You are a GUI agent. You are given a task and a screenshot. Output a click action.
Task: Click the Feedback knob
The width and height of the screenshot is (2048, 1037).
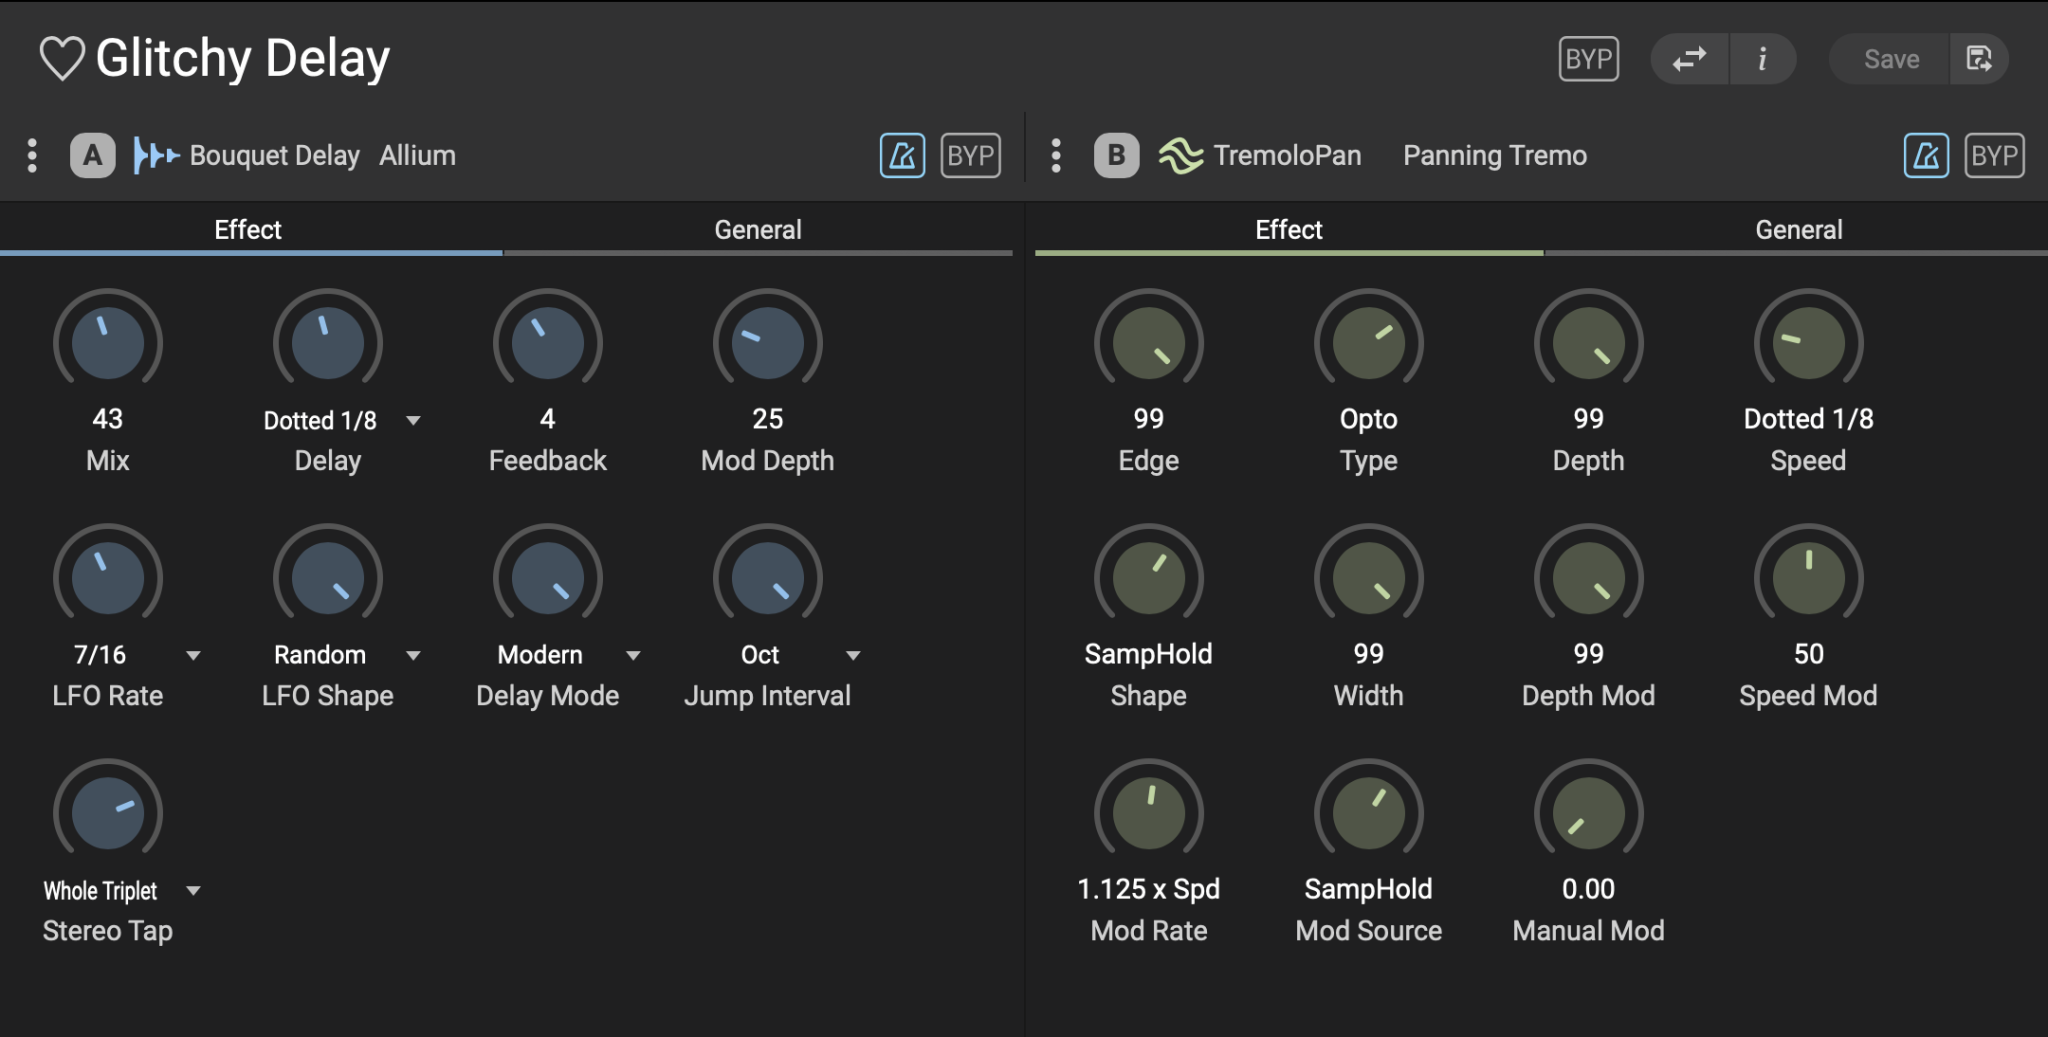coord(548,342)
